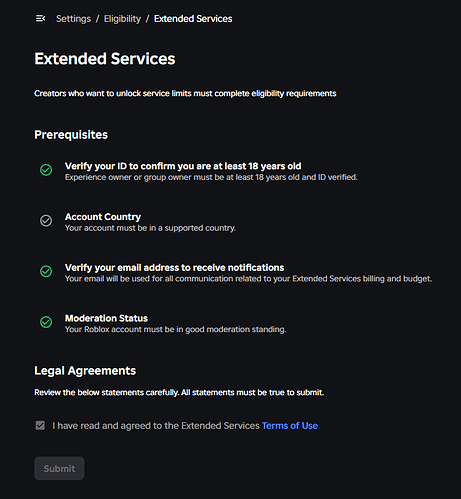Click the 'I have read and agreed' label
The image size is (461, 499).
156,426
